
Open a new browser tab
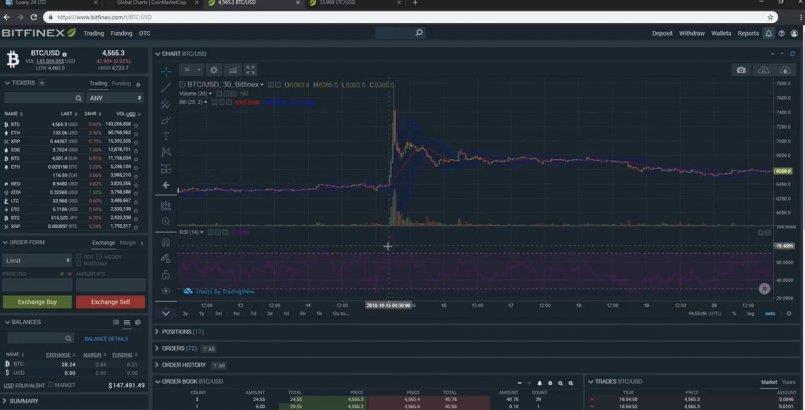click(415, 3)
